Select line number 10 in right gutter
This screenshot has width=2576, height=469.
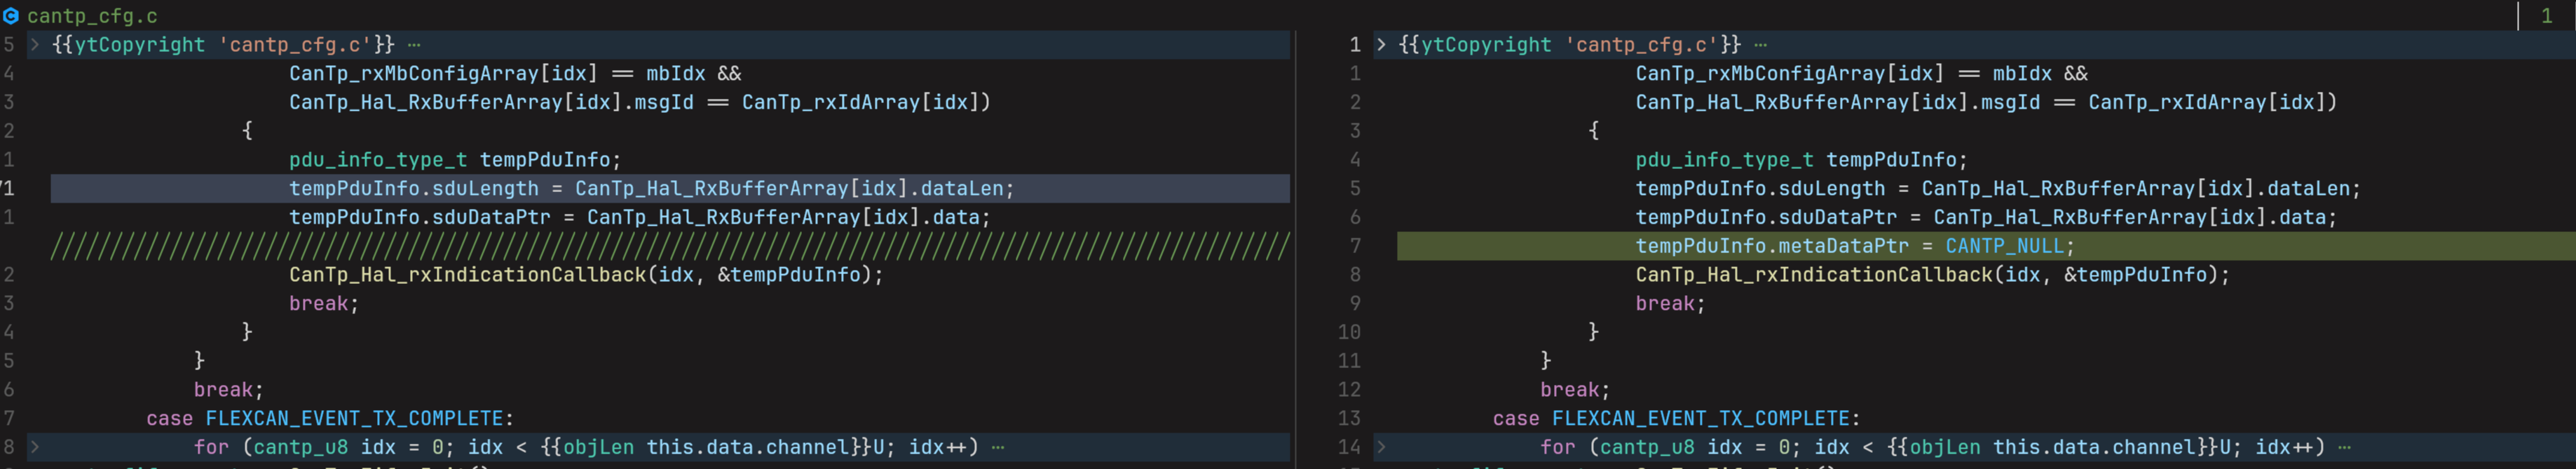tap(1349, 332)
